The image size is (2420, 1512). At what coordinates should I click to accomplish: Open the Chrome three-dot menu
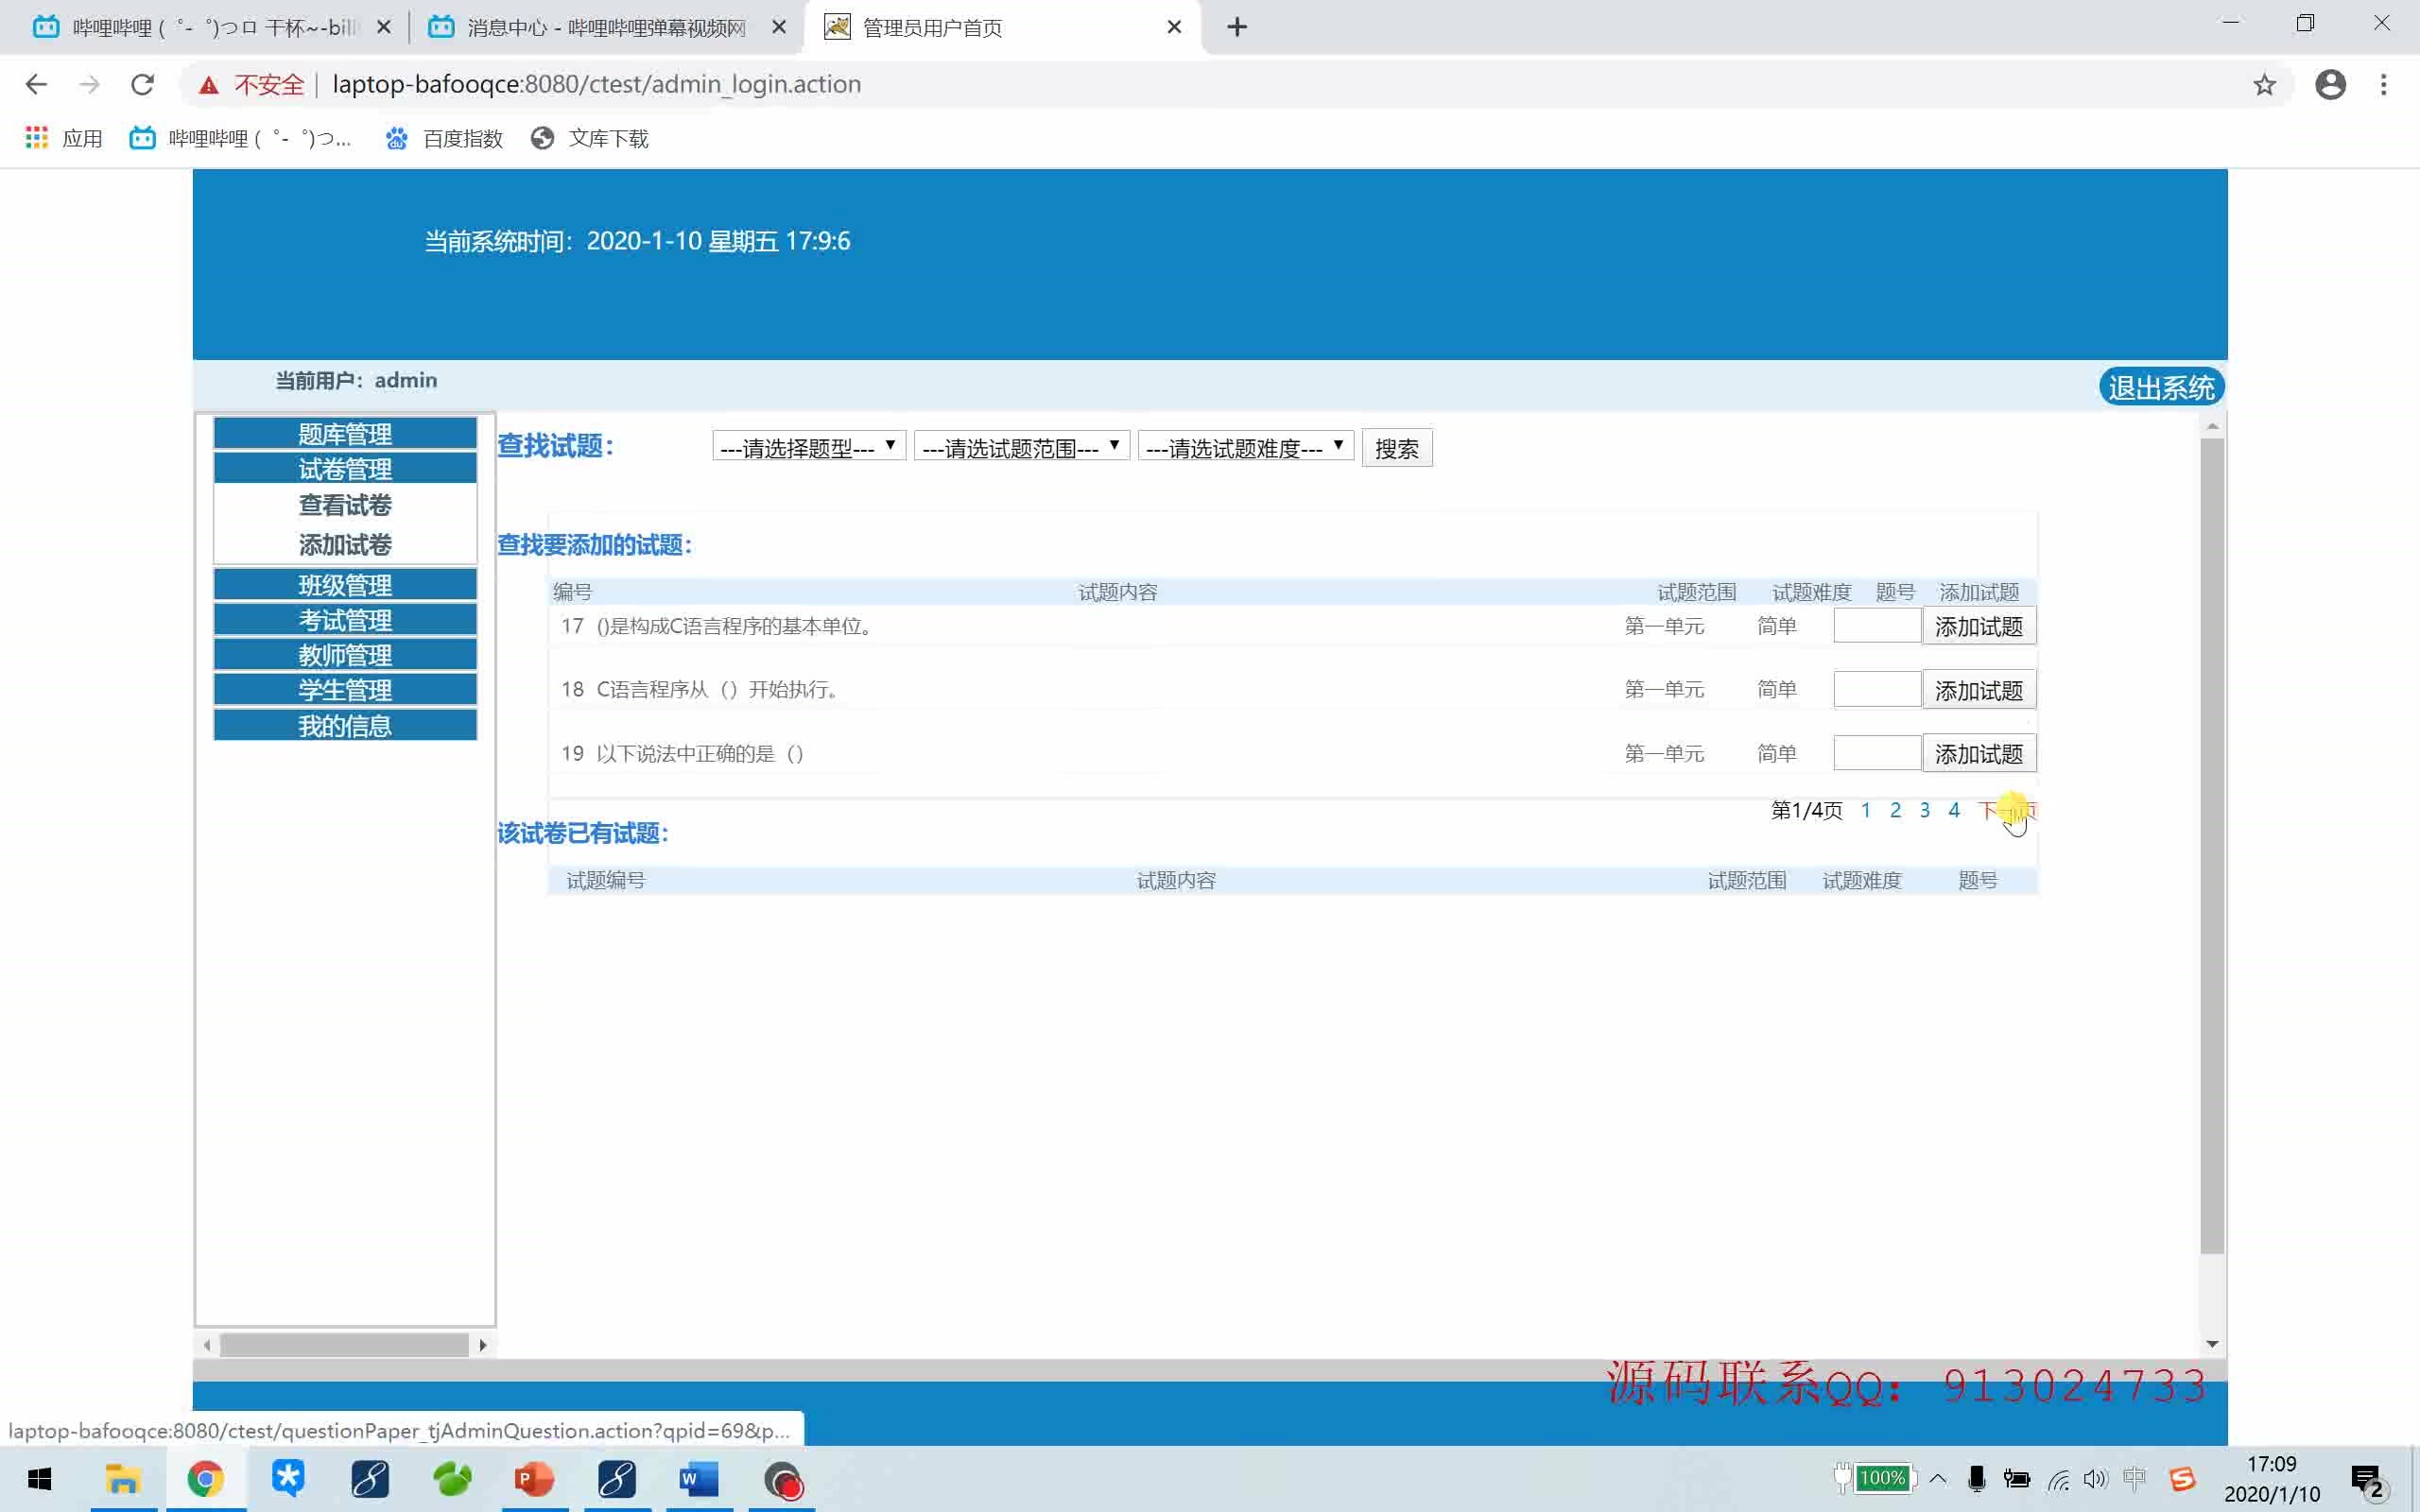[2384, 85]
